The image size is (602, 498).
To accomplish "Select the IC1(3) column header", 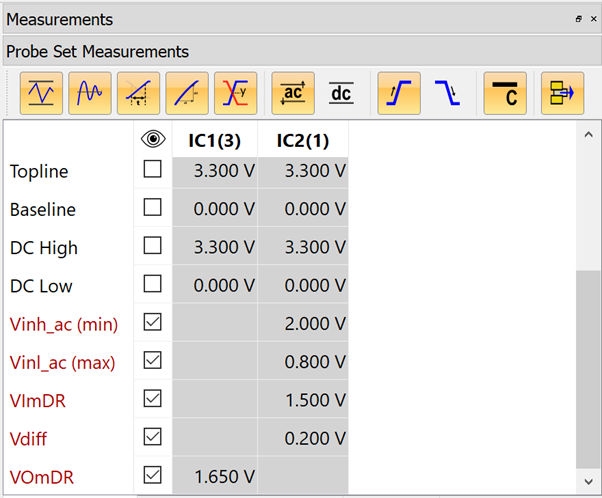I will pos(214,140).
